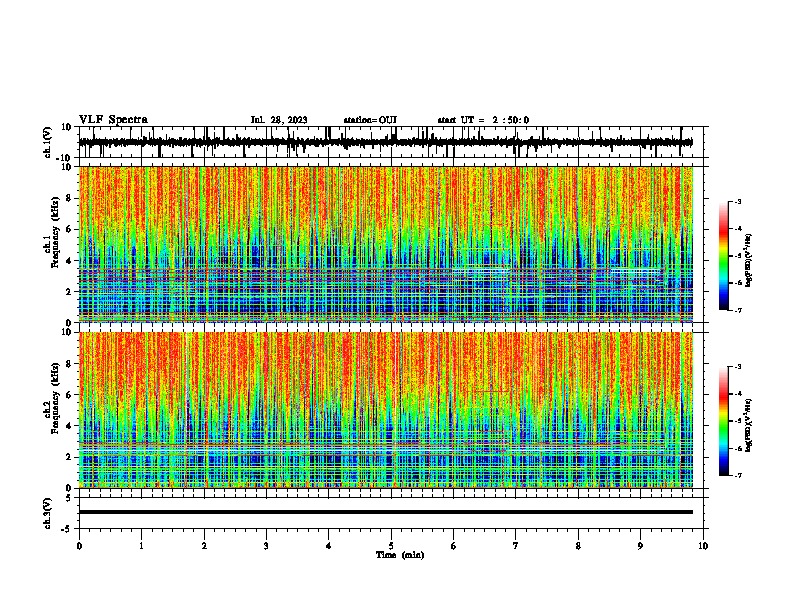792x612 pixels.
Task: Click the ch.2 spectrogram color bar
Action: [724, 421]
